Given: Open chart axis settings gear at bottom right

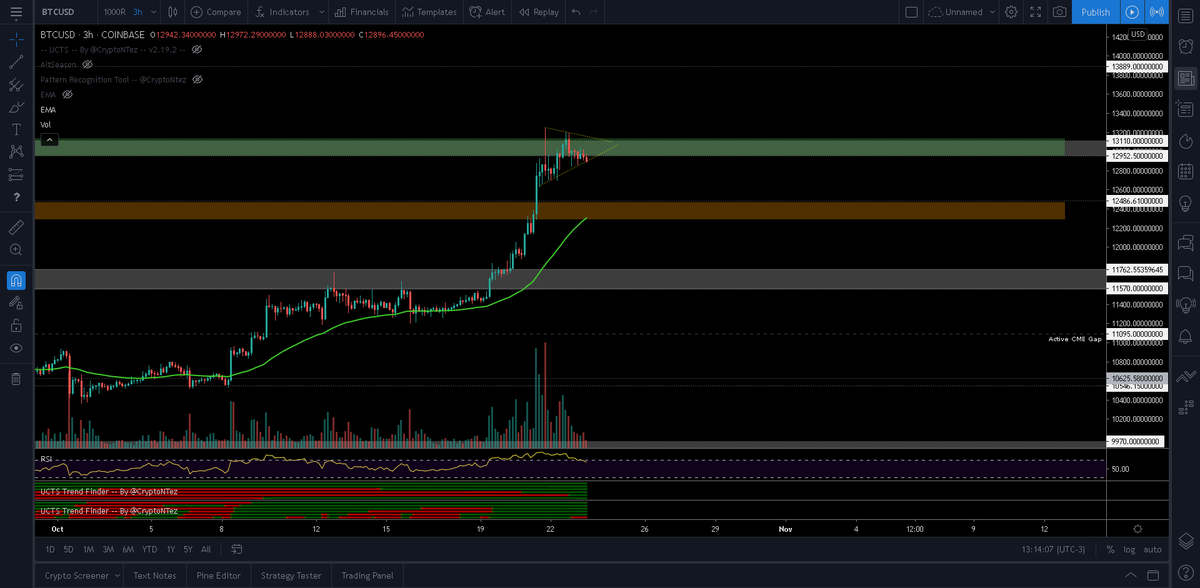Looking at the screenshot, I should [x=1138, y=528].
